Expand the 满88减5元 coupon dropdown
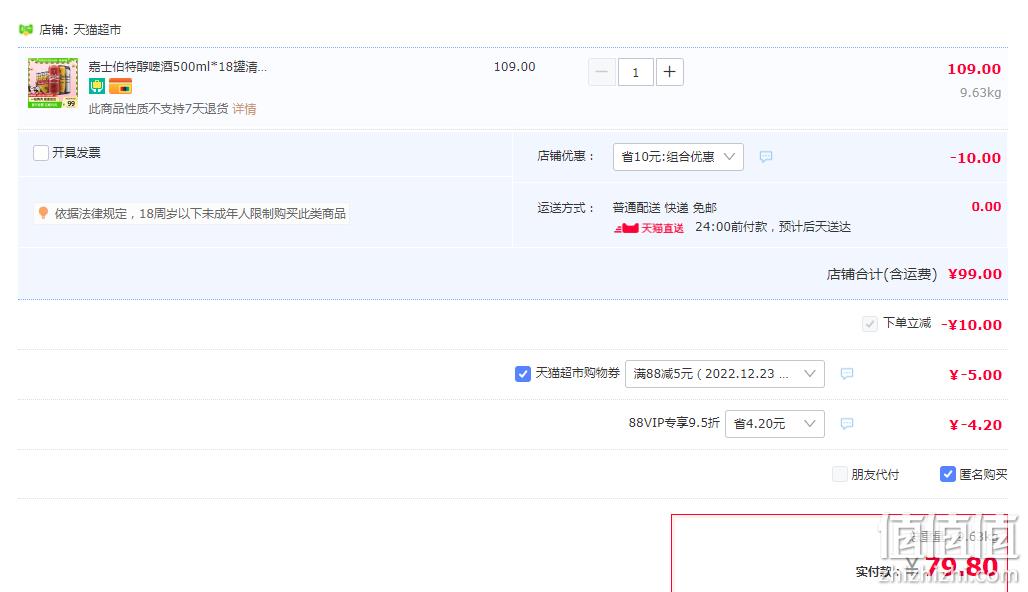 (x=724, y=374)
